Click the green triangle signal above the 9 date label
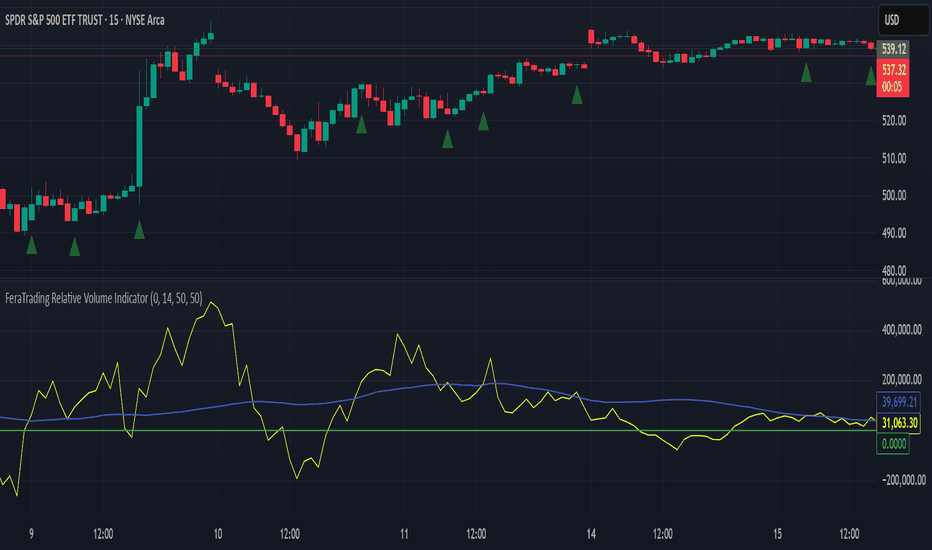932x550 pixels. tap(32, 245)
